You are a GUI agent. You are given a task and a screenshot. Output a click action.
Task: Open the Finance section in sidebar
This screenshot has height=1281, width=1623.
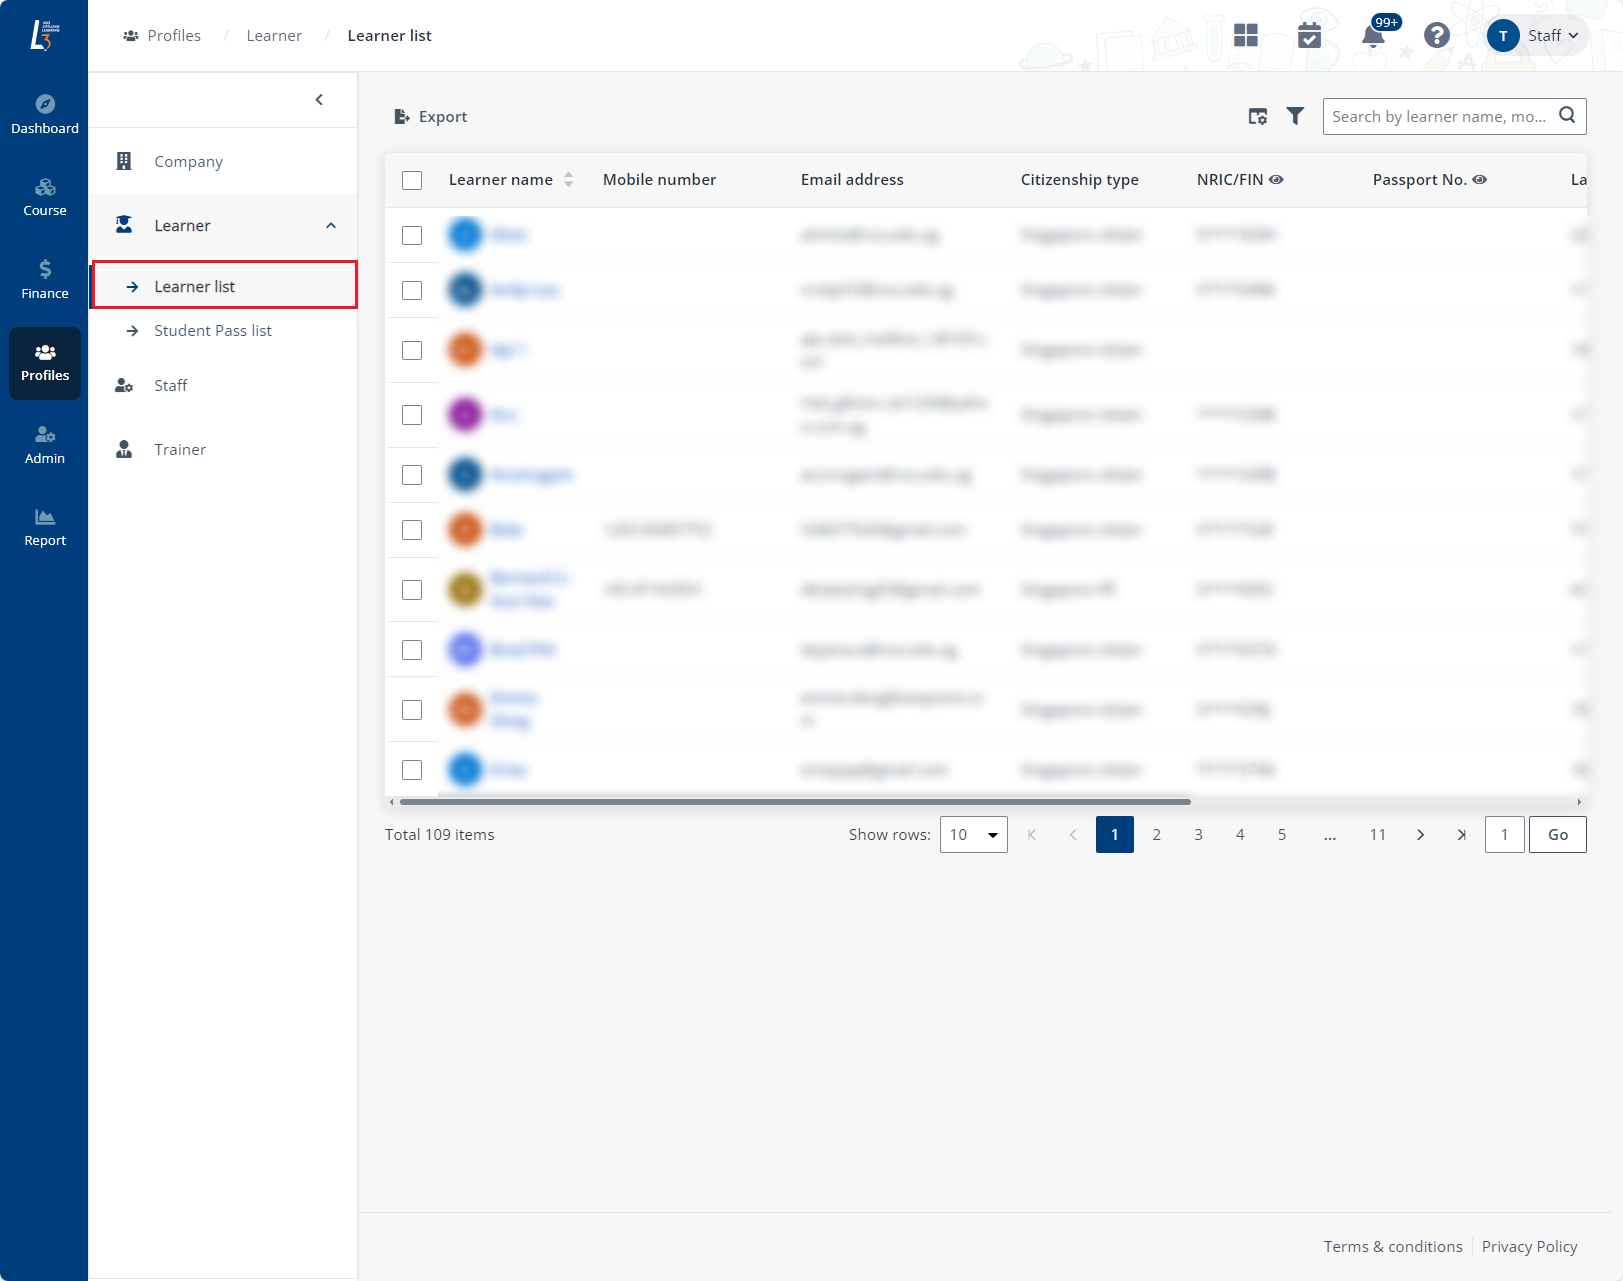(x=45, y=279)
